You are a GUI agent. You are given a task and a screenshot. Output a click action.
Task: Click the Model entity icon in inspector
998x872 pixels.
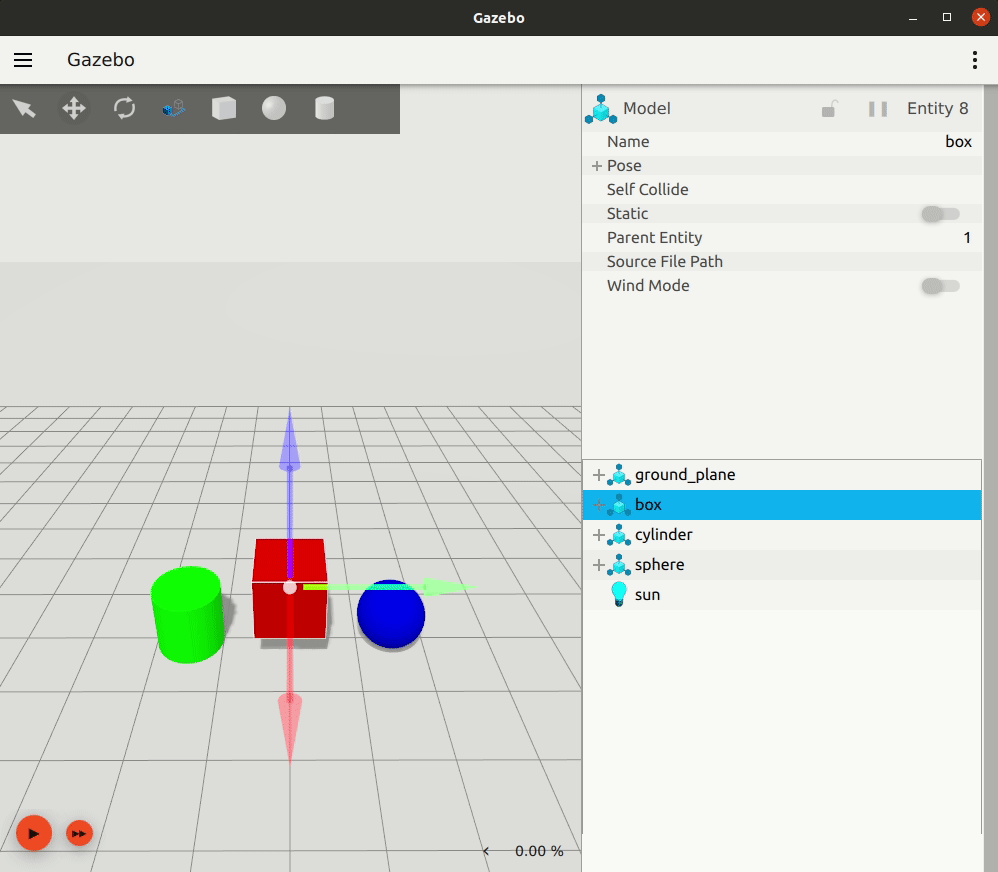pos(601,109)
